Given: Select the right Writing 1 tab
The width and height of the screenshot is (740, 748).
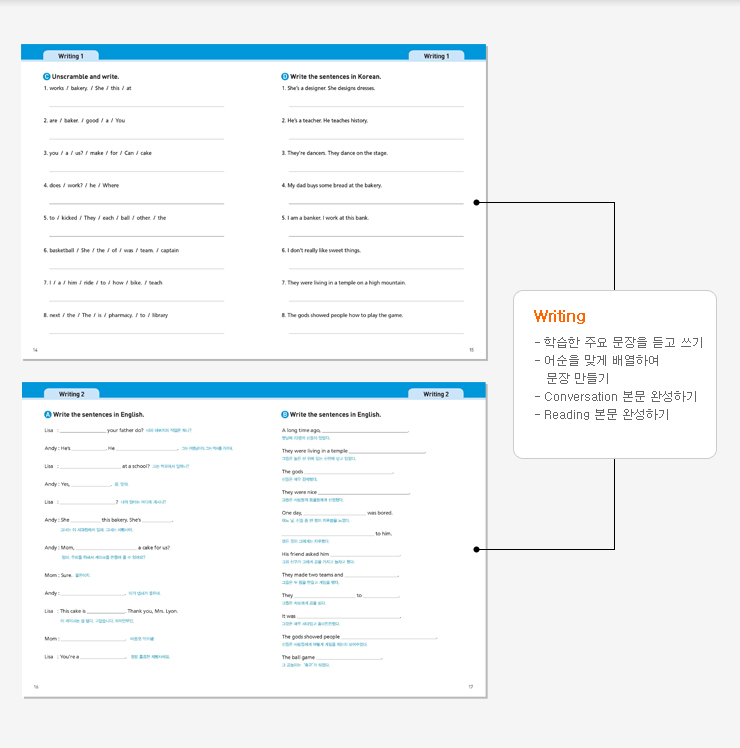Looking at the screenshot, I should click(436, 56).
